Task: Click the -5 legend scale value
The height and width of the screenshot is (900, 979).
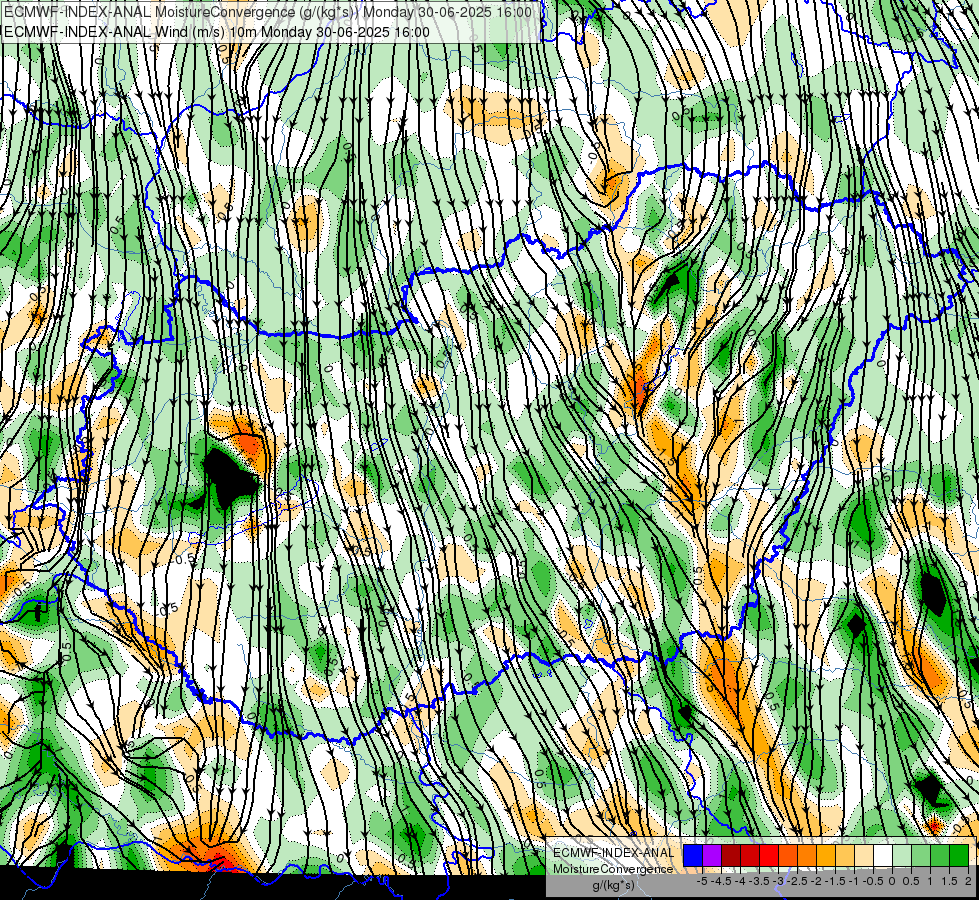Action: point(702,881)
